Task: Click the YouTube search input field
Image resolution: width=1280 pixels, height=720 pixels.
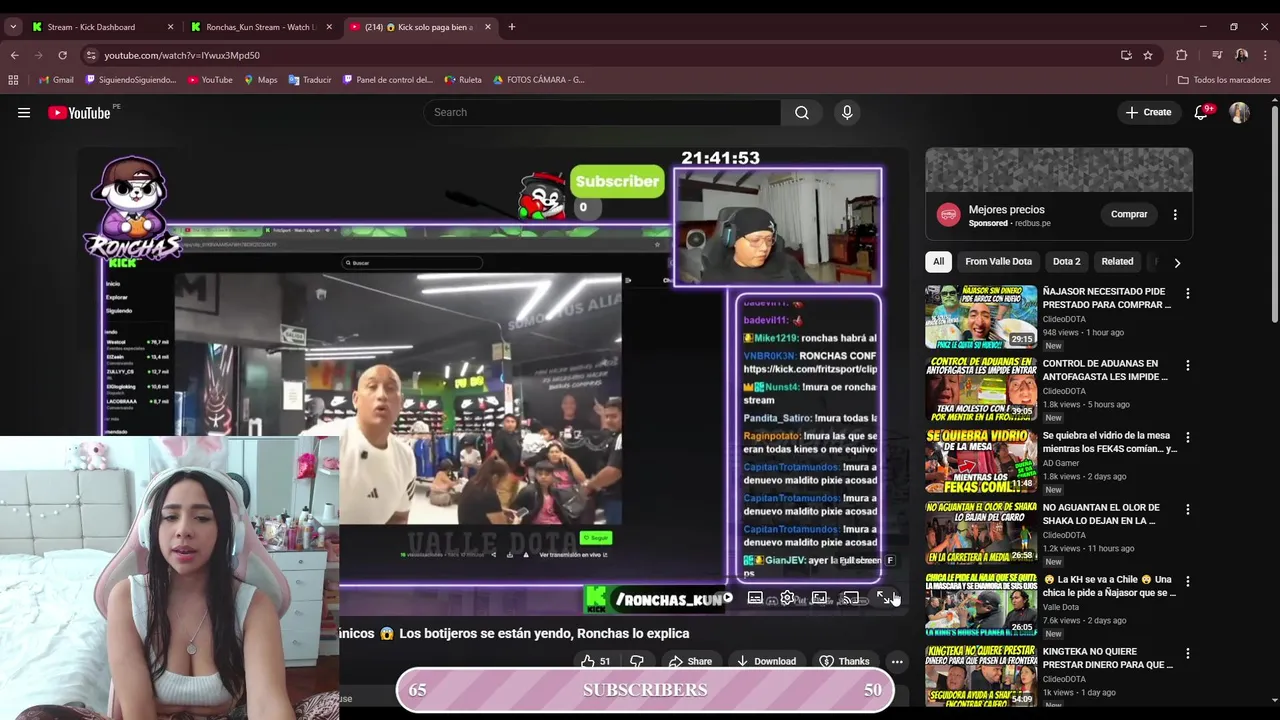Action: pos(602,113)
